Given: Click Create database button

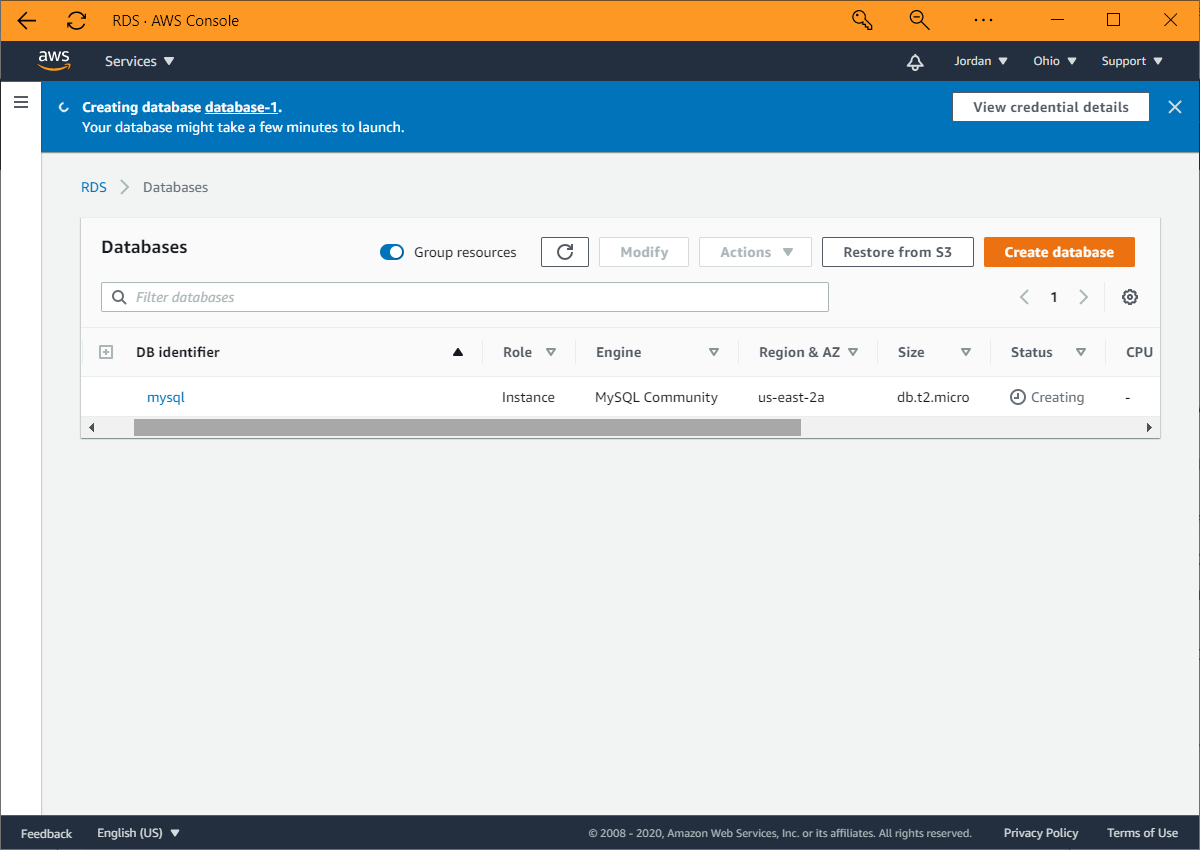Looking at the screenshot, I should point(1059,252).
